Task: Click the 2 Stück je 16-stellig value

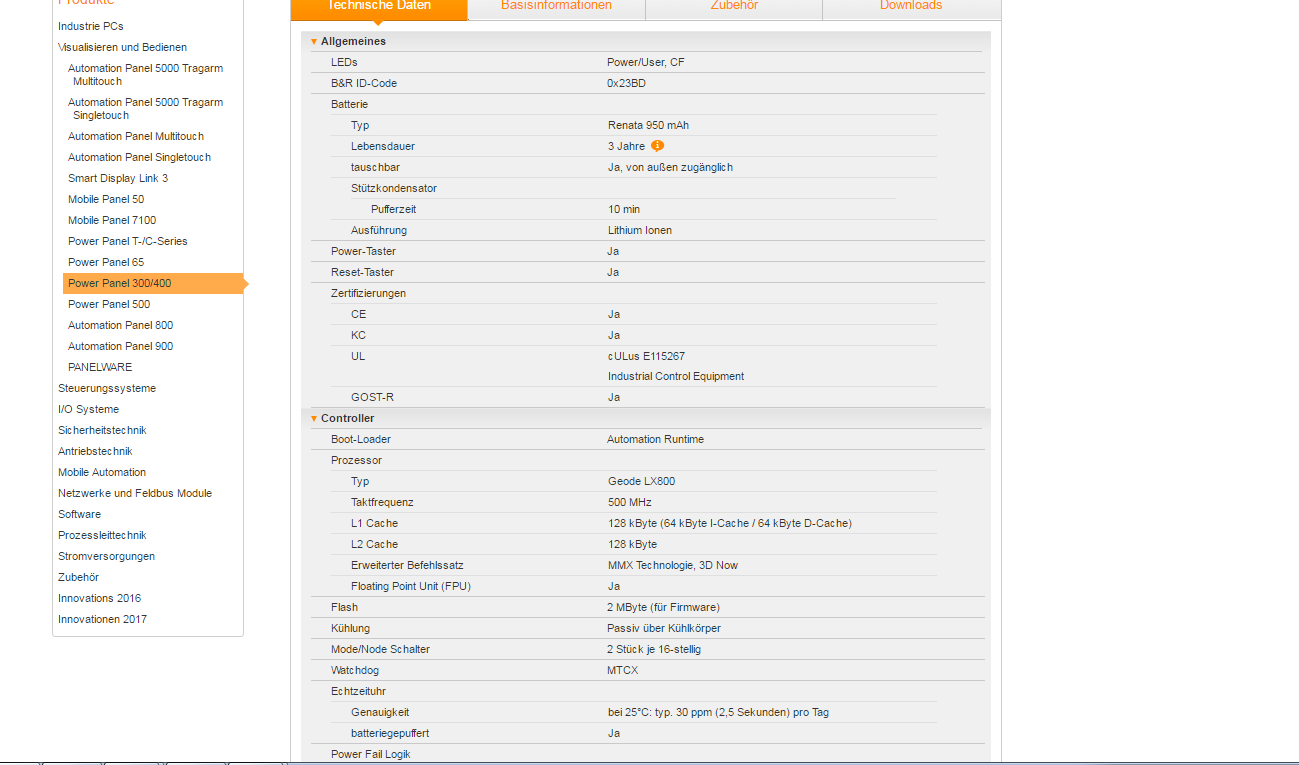Action: (x=654, y=649)
